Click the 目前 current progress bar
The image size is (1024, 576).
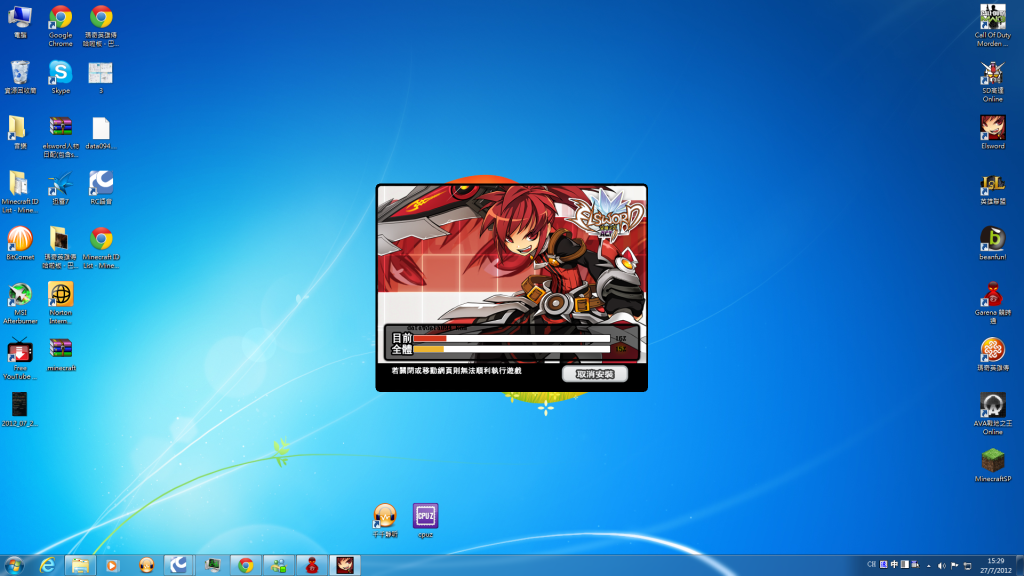(x=511, y=339)
